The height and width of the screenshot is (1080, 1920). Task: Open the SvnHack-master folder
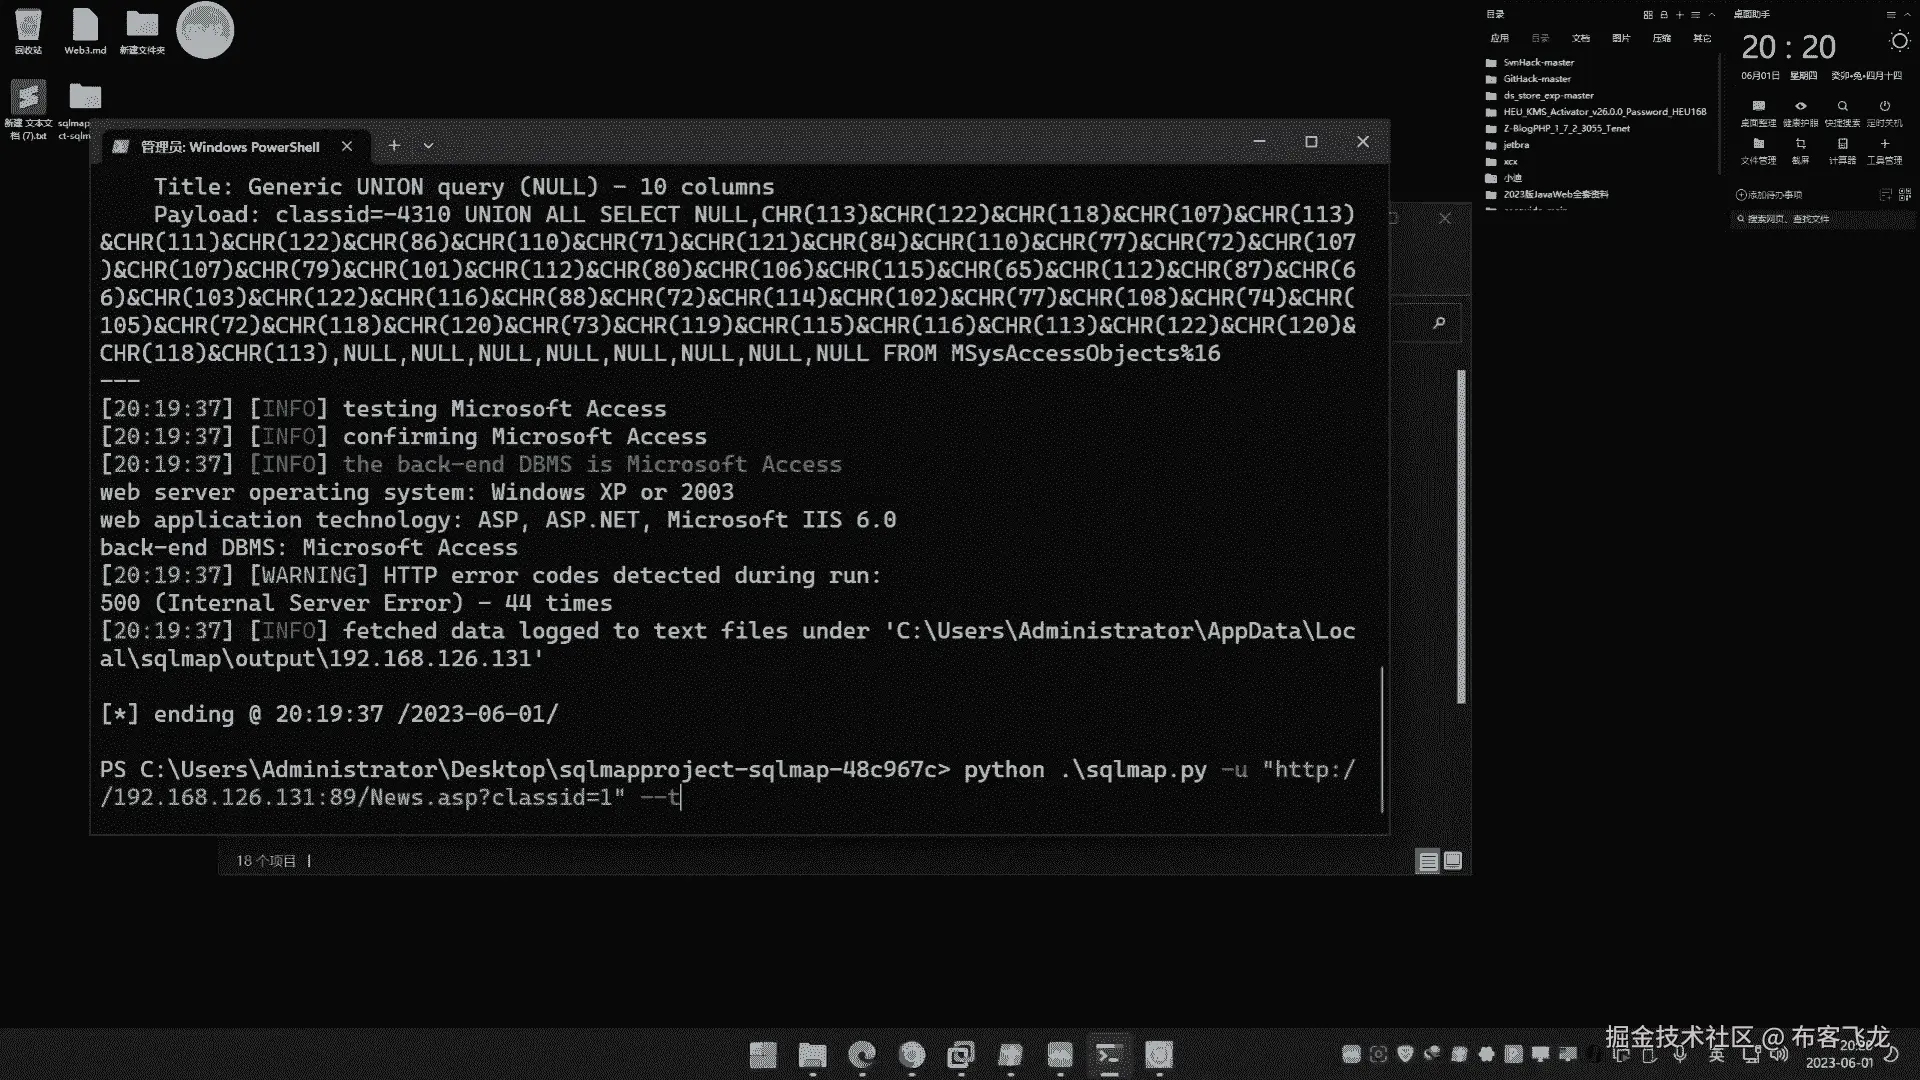pyautogui.click(x=1538, y=62)
